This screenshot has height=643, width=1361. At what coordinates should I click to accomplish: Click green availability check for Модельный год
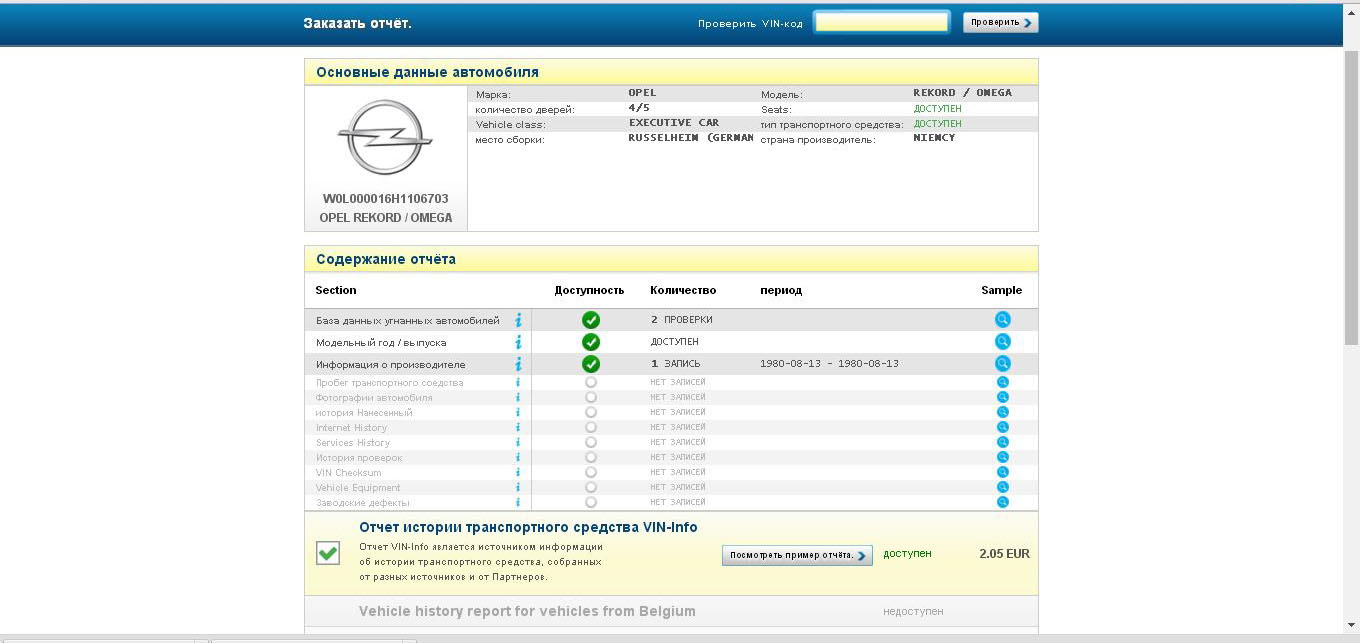pyautogui.click(x=591, y=342)
